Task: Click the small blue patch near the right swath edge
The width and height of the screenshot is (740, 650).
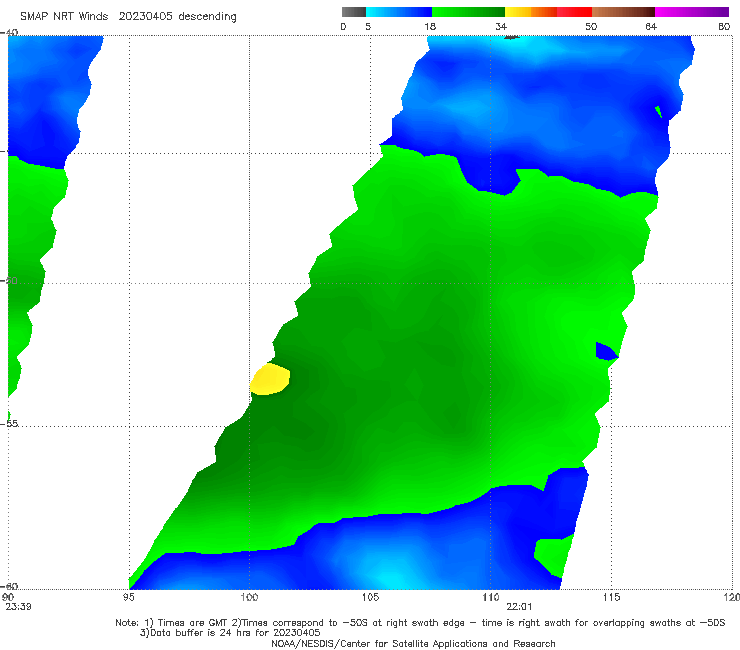Action: tap(606, 351)
